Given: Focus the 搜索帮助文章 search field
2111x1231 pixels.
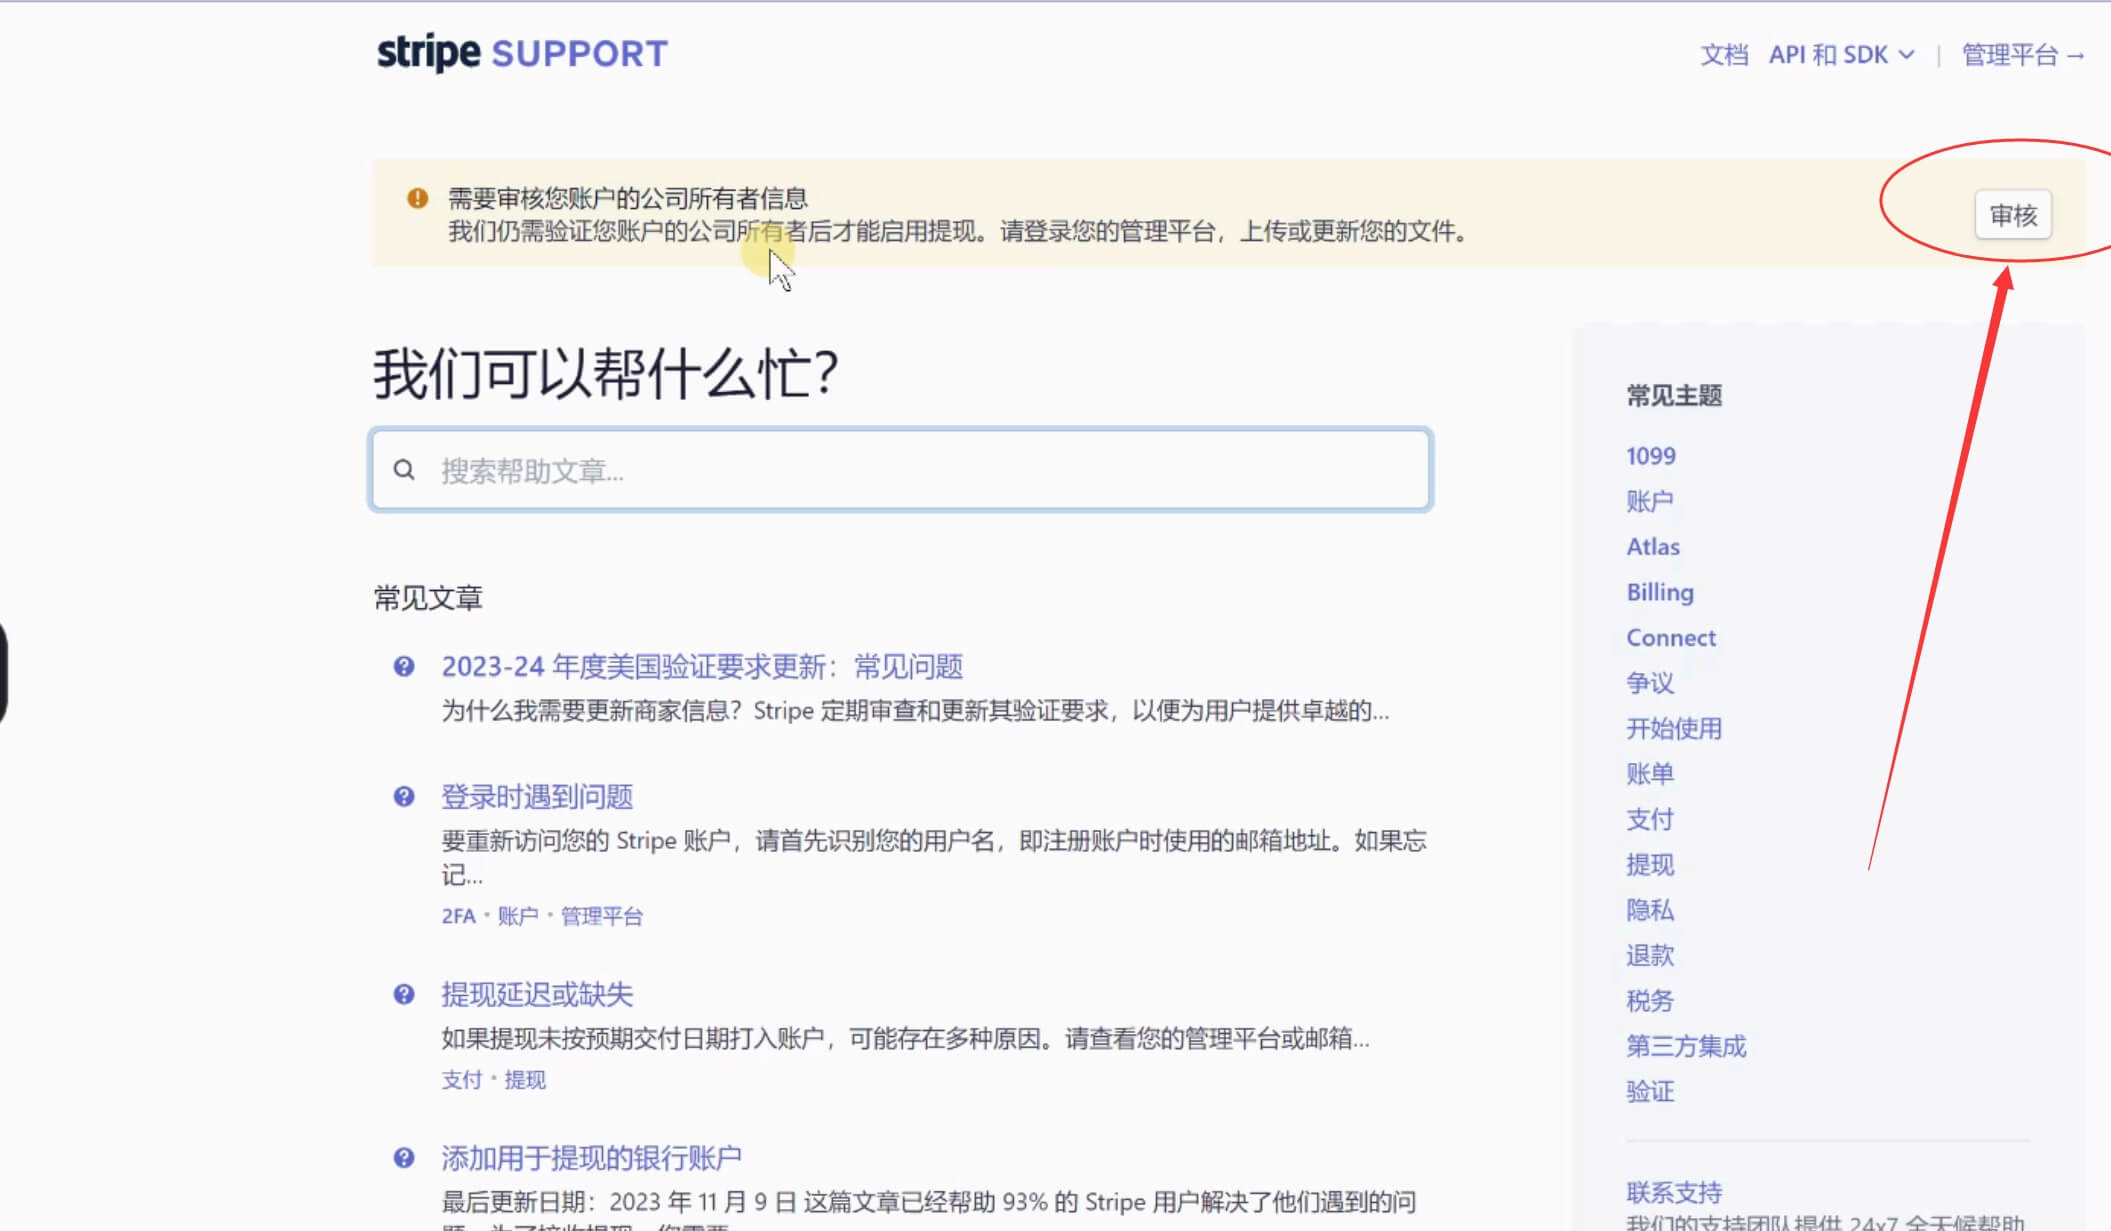Looking at the screenshot, I should [901, 470].
